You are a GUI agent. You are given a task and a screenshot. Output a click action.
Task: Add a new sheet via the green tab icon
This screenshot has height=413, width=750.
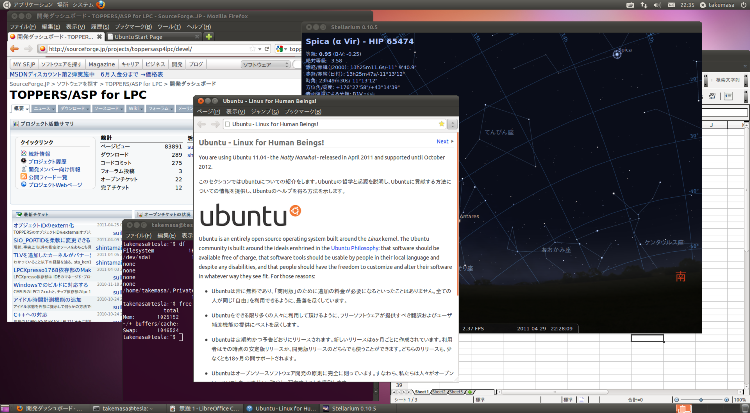pos(470,392)
